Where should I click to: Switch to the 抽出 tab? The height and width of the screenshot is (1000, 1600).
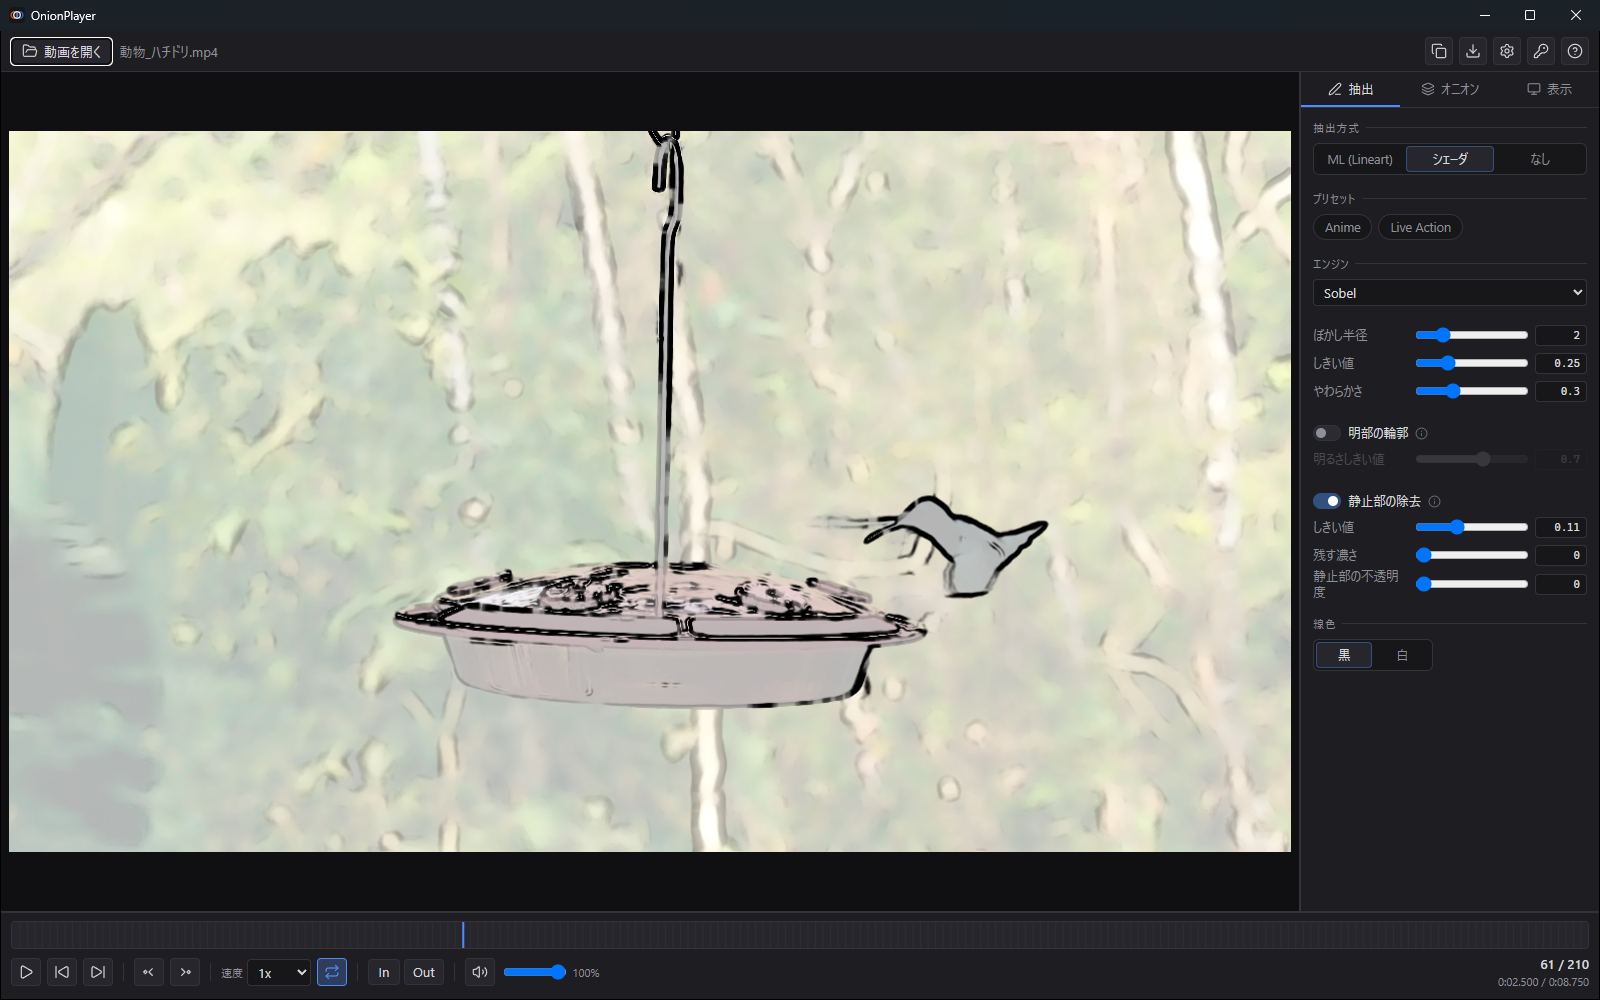point(1350,89)
